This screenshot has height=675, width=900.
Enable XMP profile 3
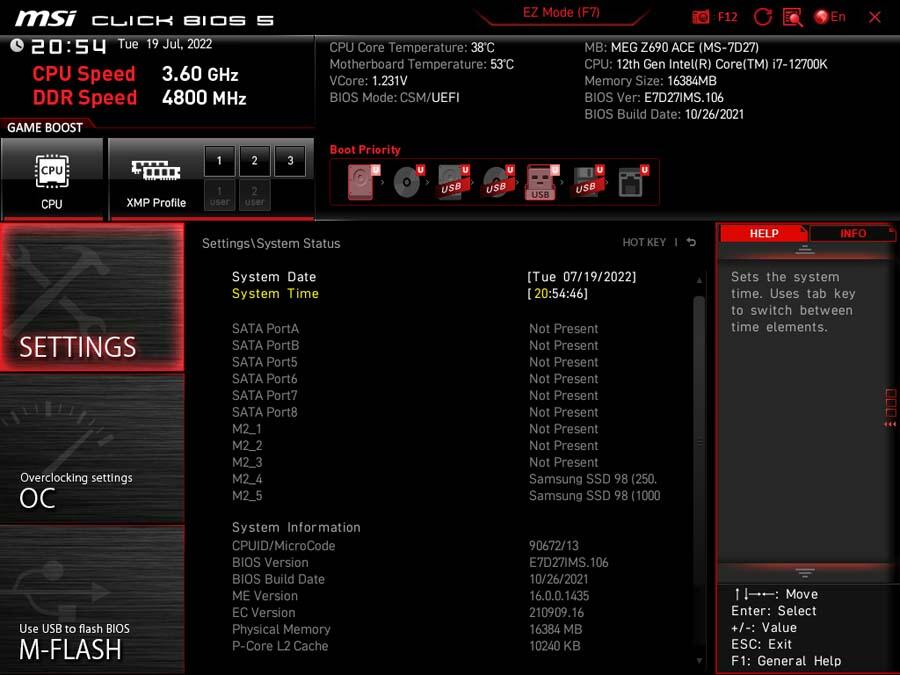[x=290, y=161]
